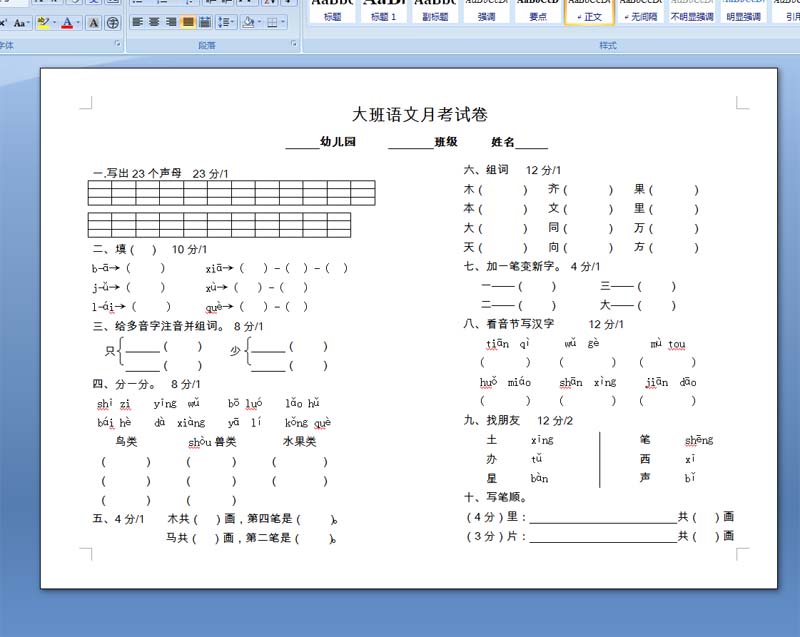Apply the 不明显强调 style
800x637 pixels.
click(692, 11)
